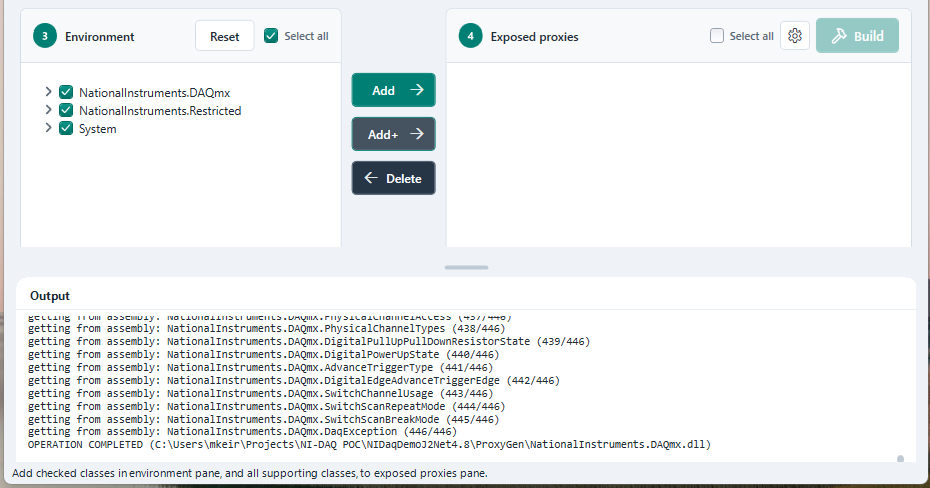Click the PhysicalChannelTypes (438/446) output line
This screenshot has width=930, height=488.
266,328
